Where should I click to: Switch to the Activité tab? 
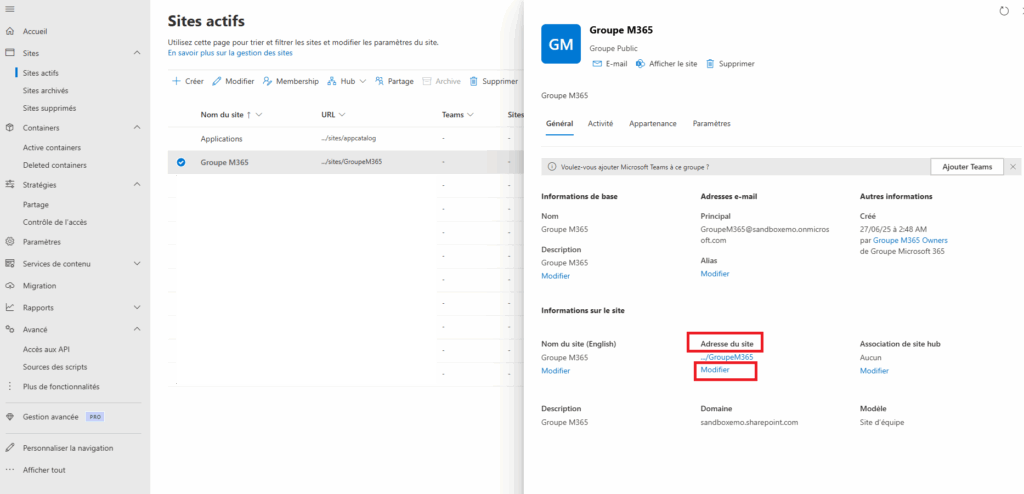coord(600,124)
